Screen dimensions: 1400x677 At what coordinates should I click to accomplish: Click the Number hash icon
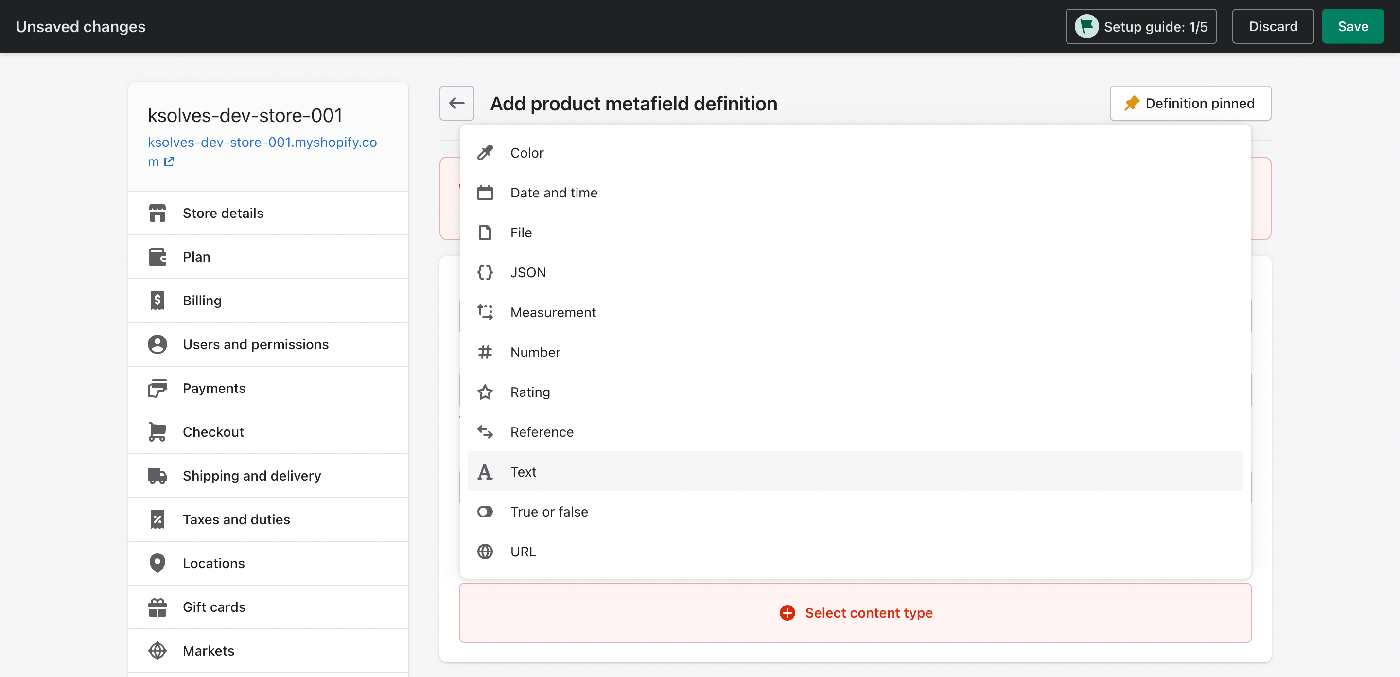[x=485, y=352]
